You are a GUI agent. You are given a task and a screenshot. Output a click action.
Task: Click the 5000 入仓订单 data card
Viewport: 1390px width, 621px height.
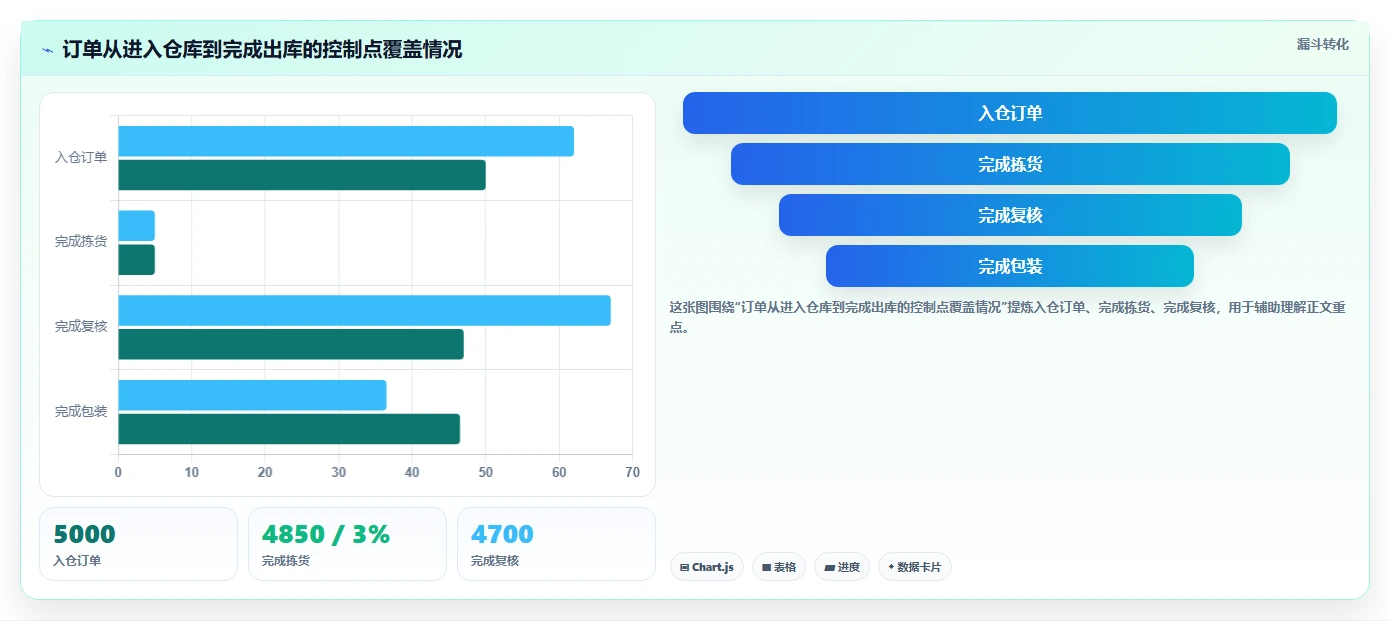tap(138, 544)
